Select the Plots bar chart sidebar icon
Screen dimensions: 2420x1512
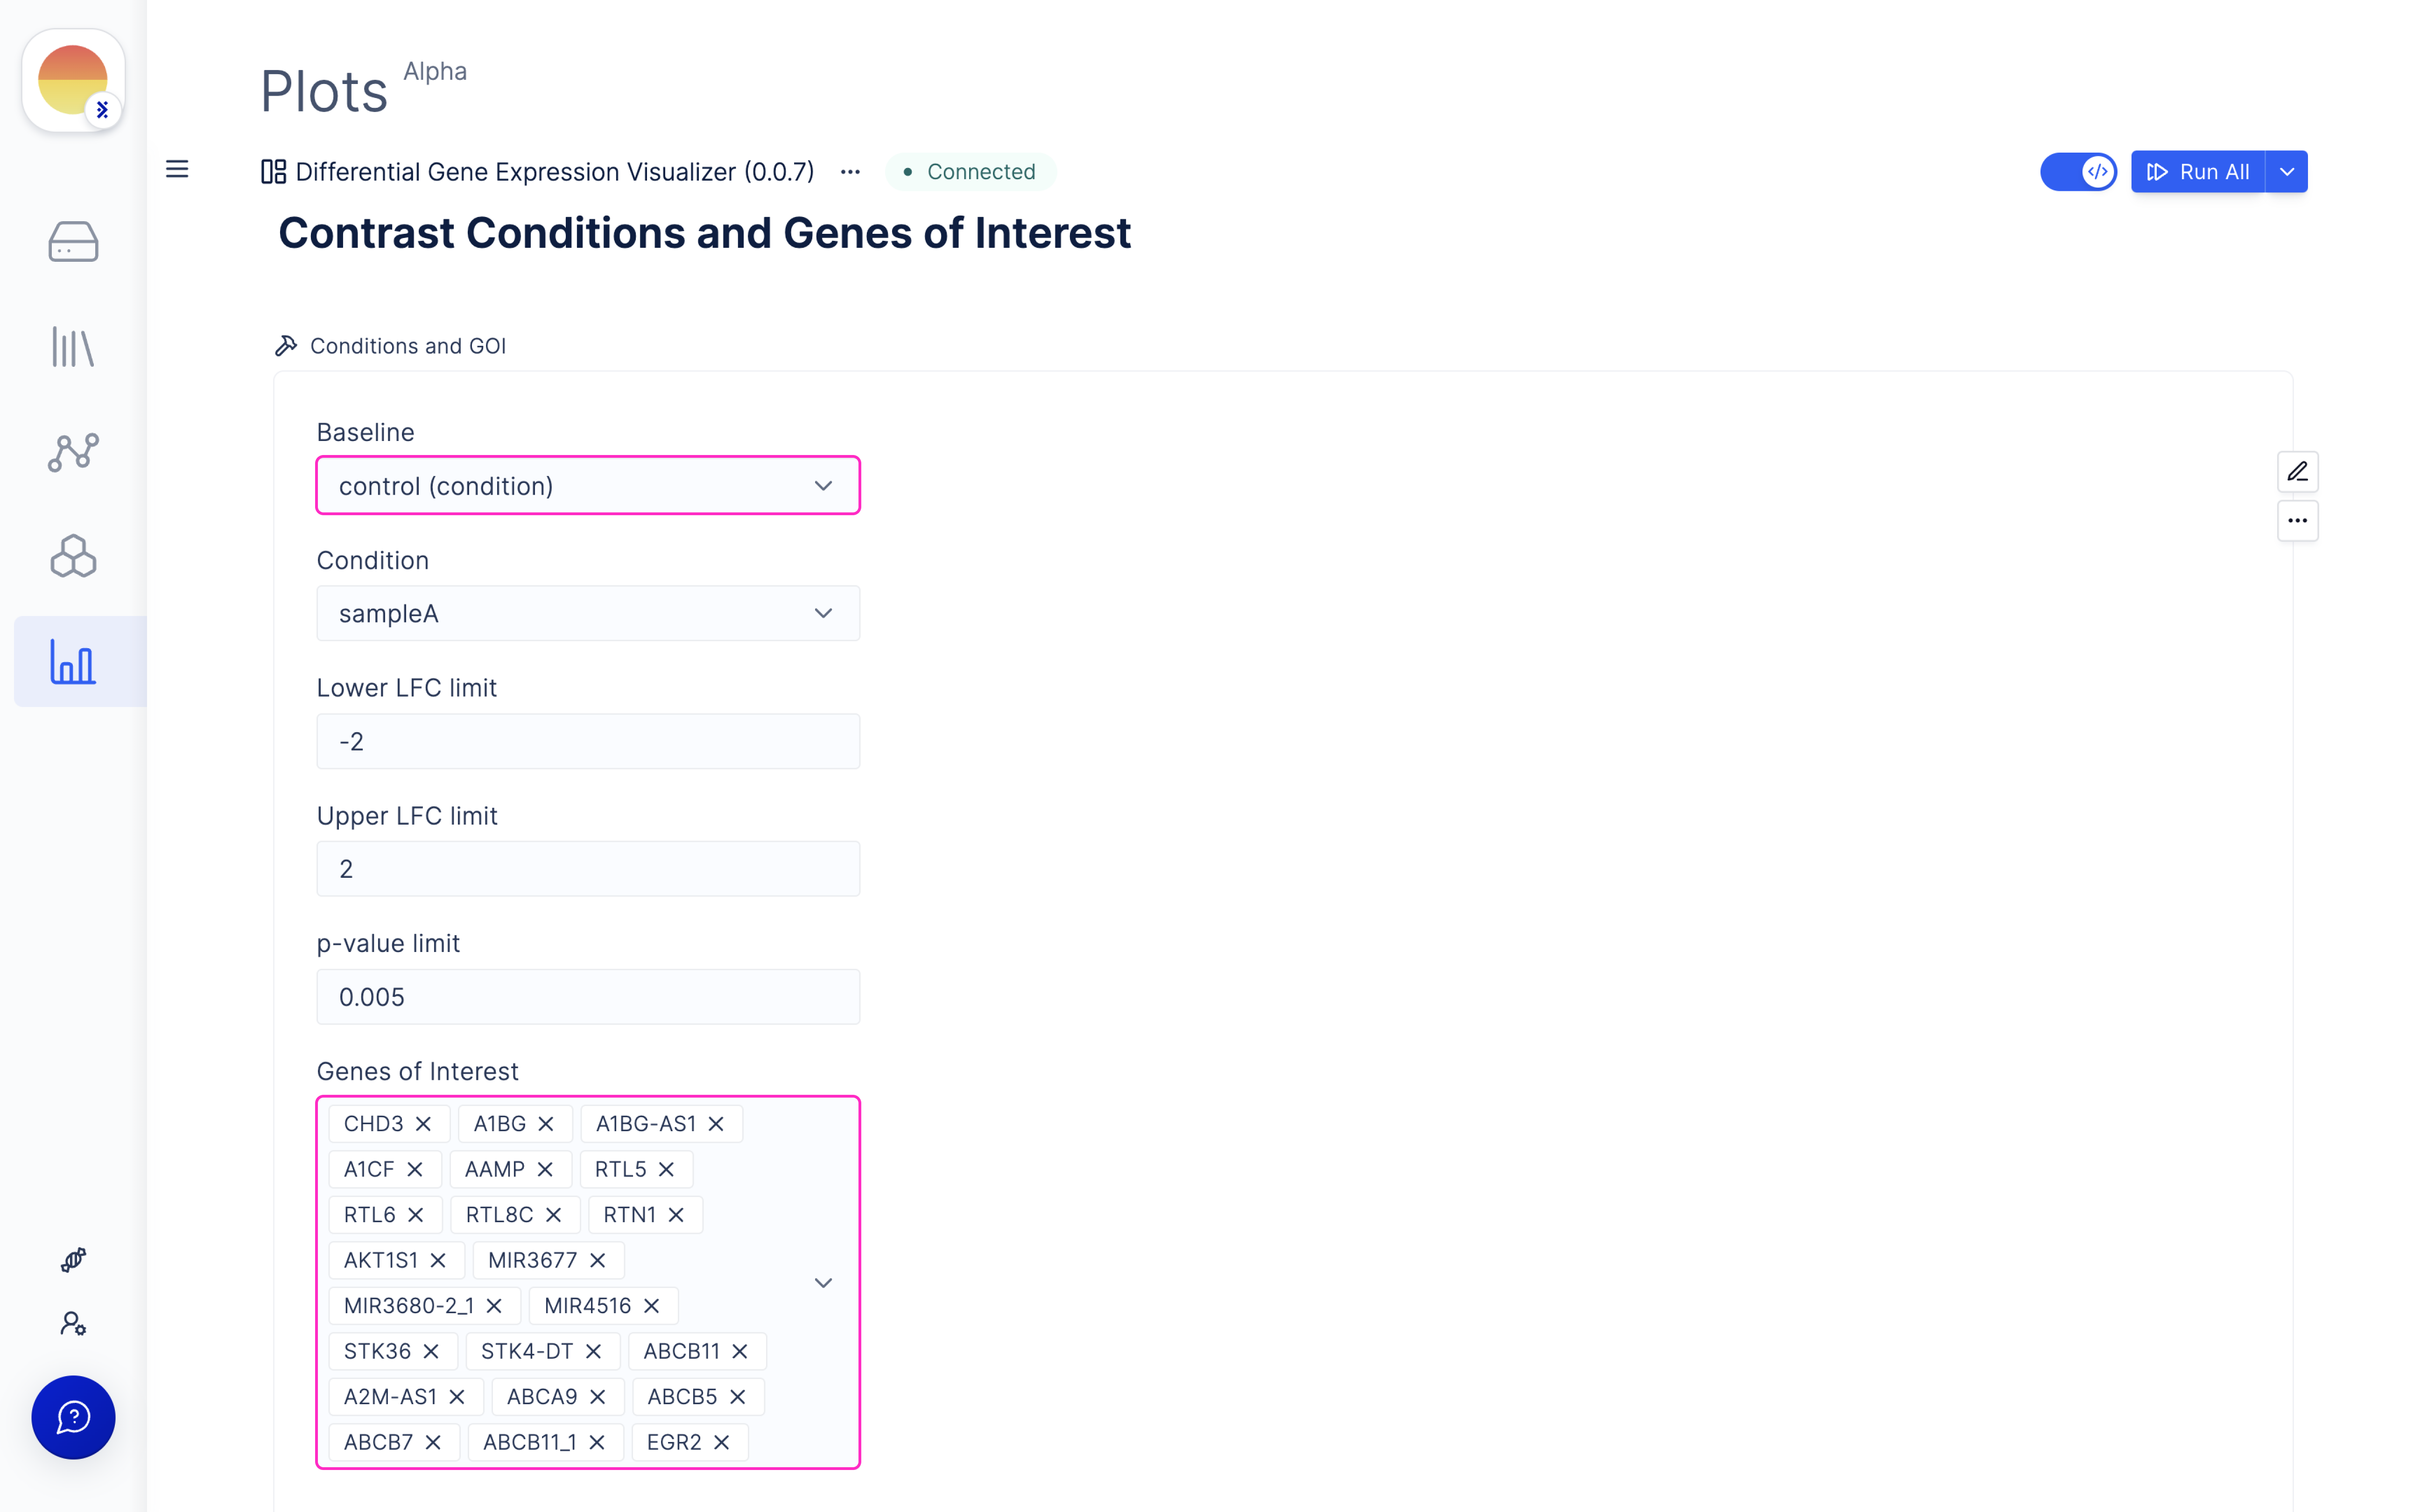[x=73, y=662]
